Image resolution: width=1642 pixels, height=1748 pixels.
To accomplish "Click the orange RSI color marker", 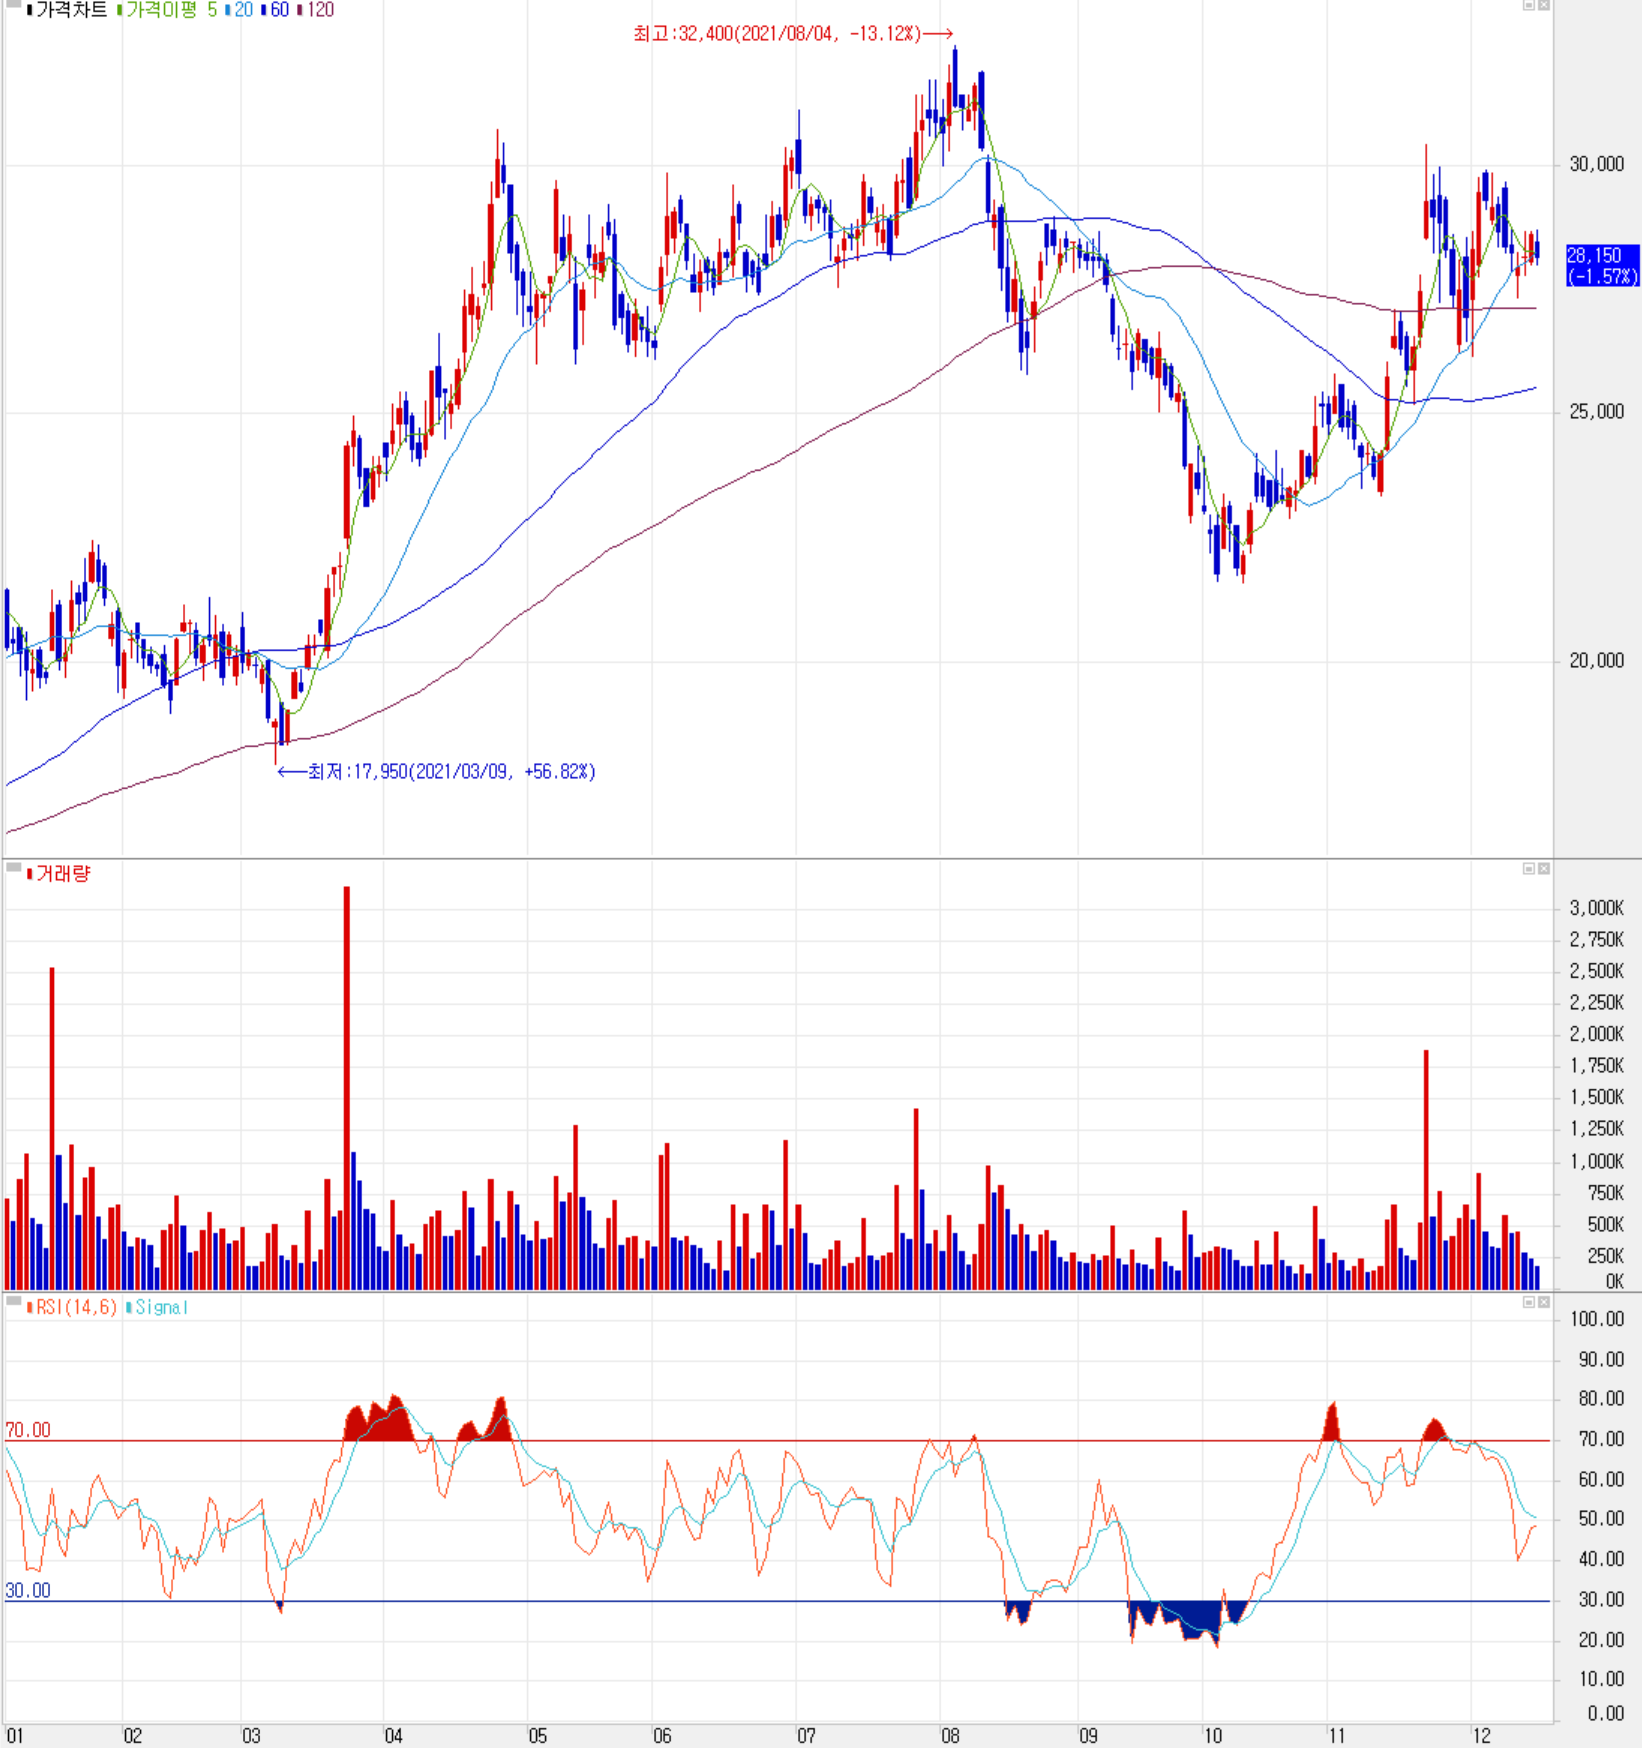I will point(29,1308).
